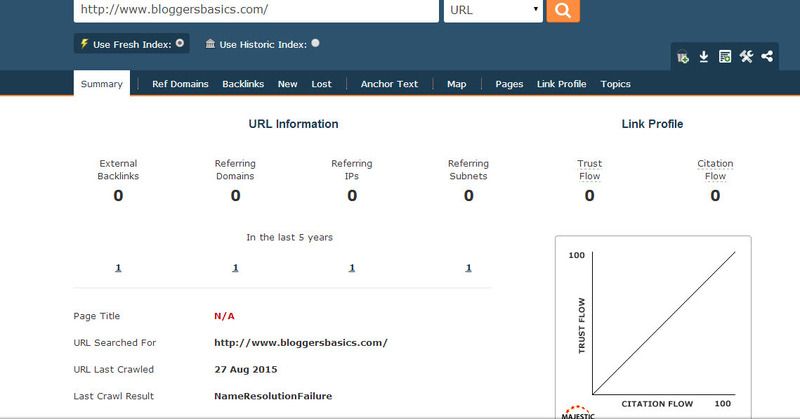The width and height of the screenshot is (800, 419).
Task: Click the orange search magnifier button
Action: [x=563, y=10]
